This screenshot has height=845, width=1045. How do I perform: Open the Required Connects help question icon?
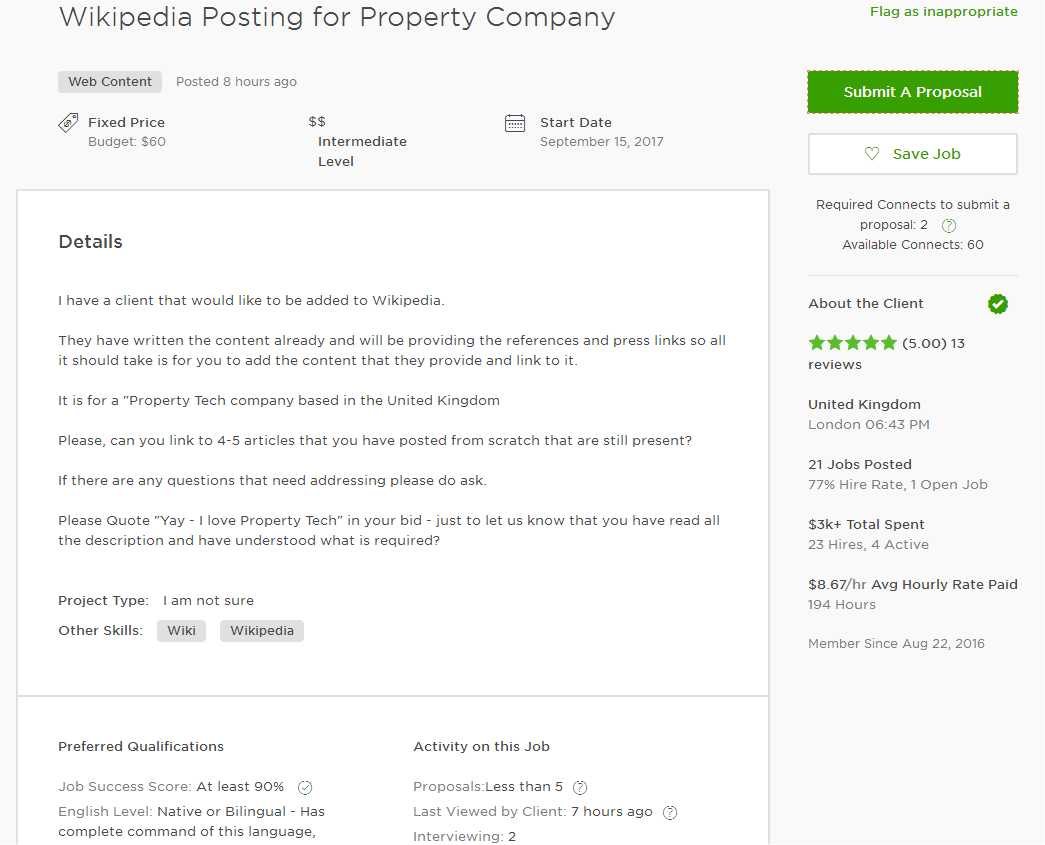949,225
